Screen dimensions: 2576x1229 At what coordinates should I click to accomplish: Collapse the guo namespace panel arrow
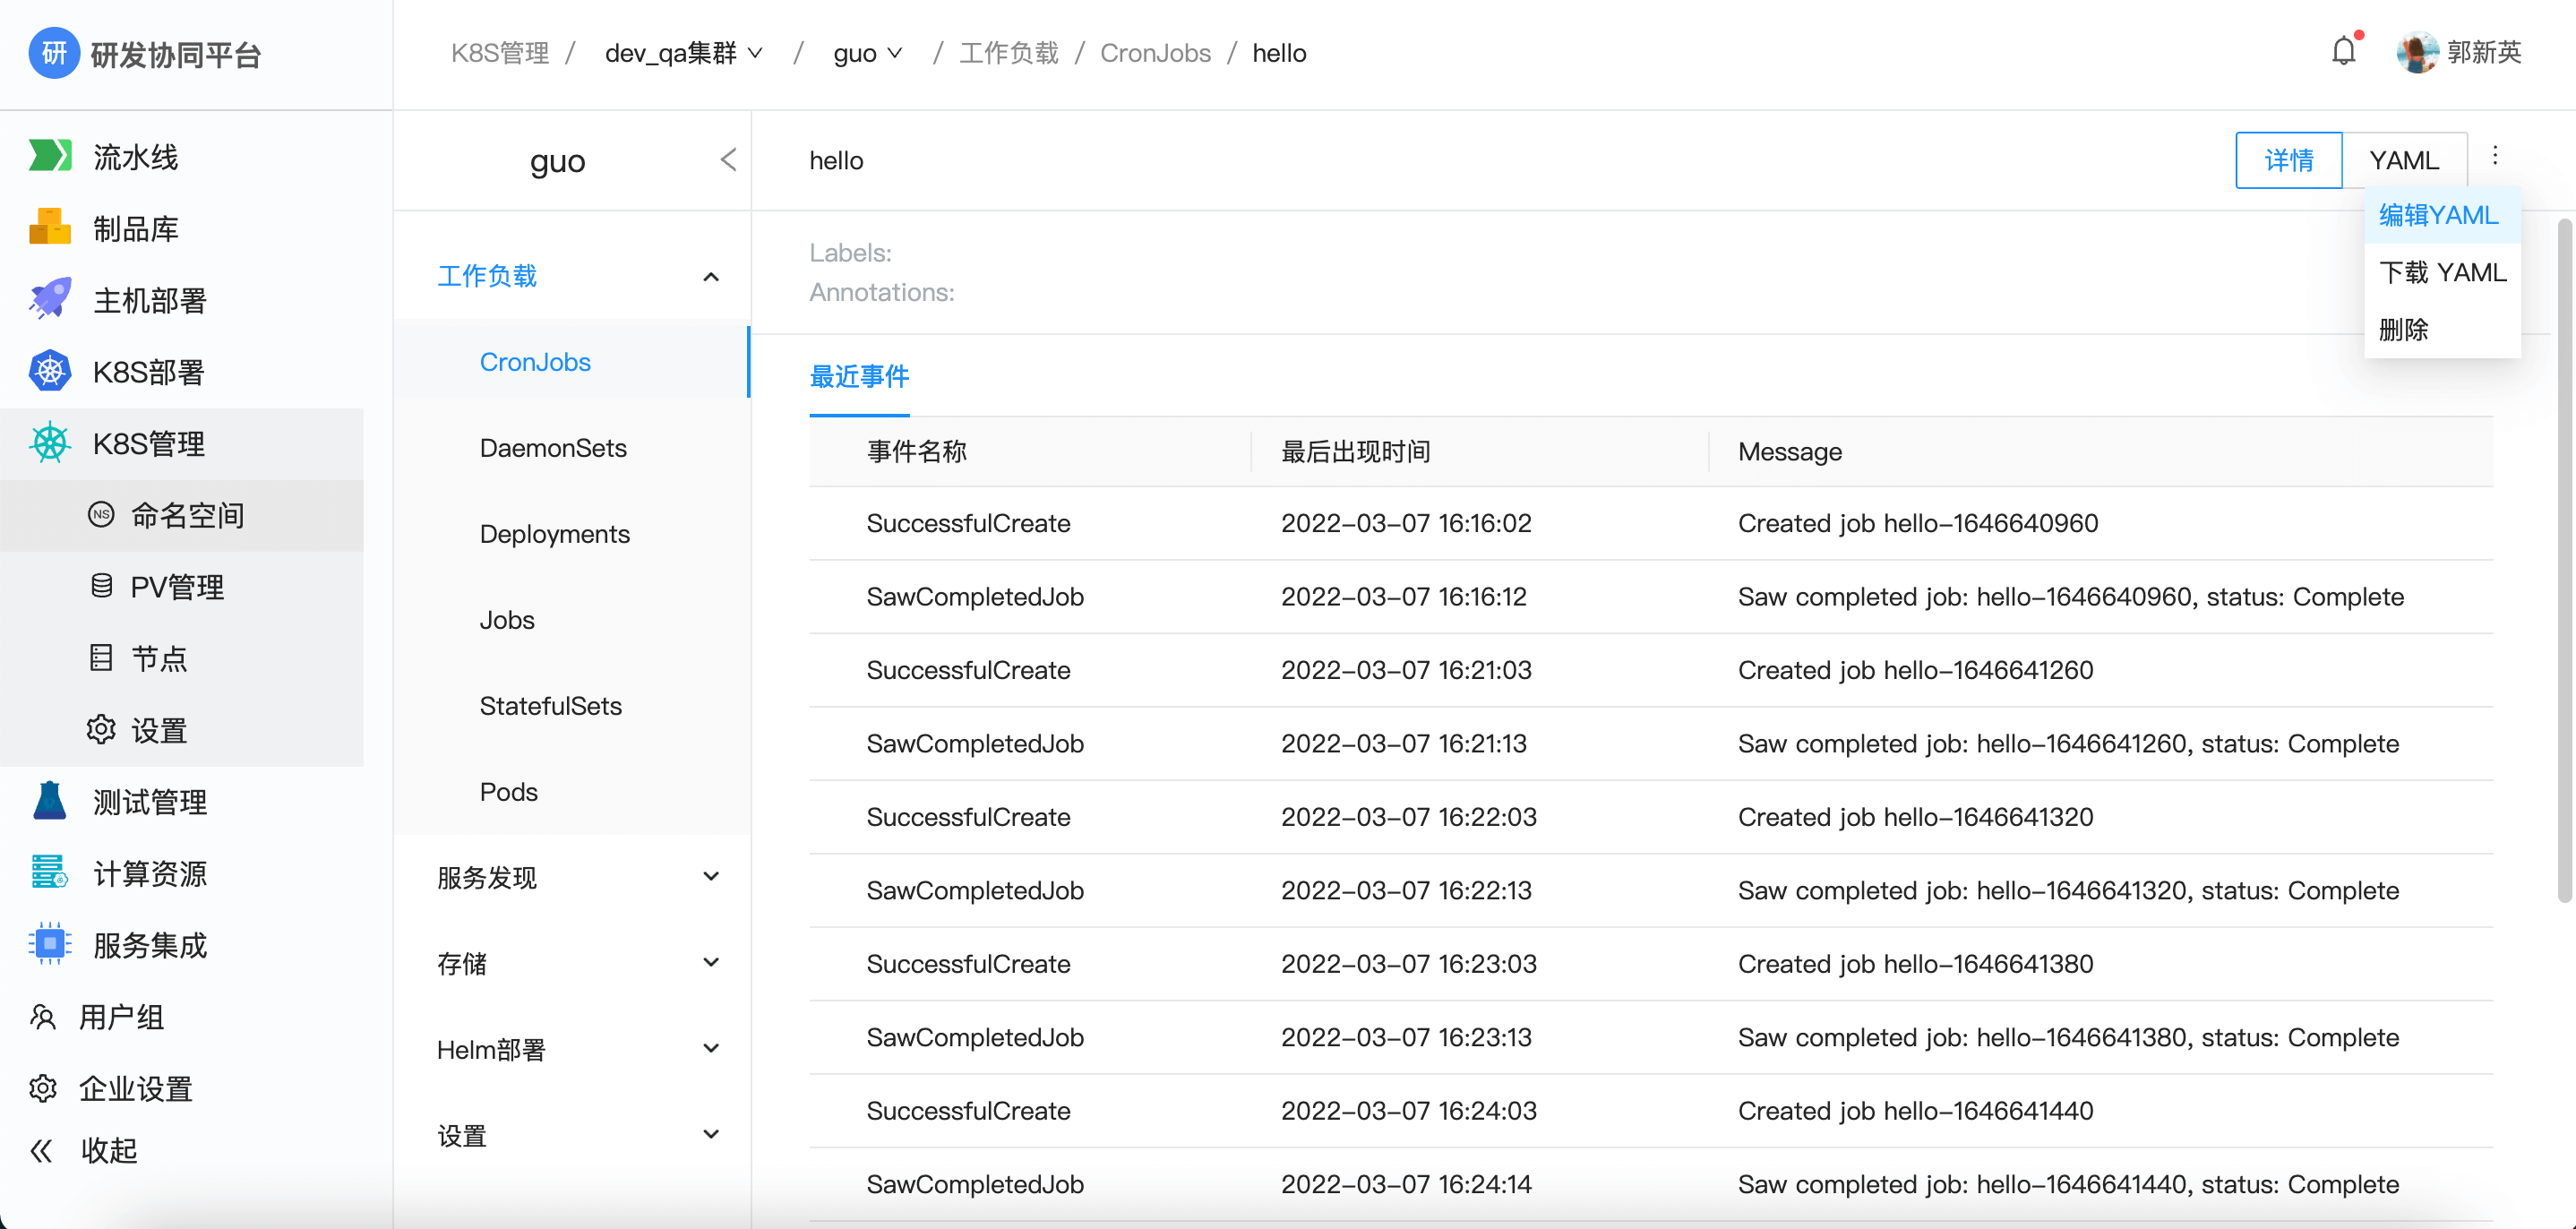[728, 160]
